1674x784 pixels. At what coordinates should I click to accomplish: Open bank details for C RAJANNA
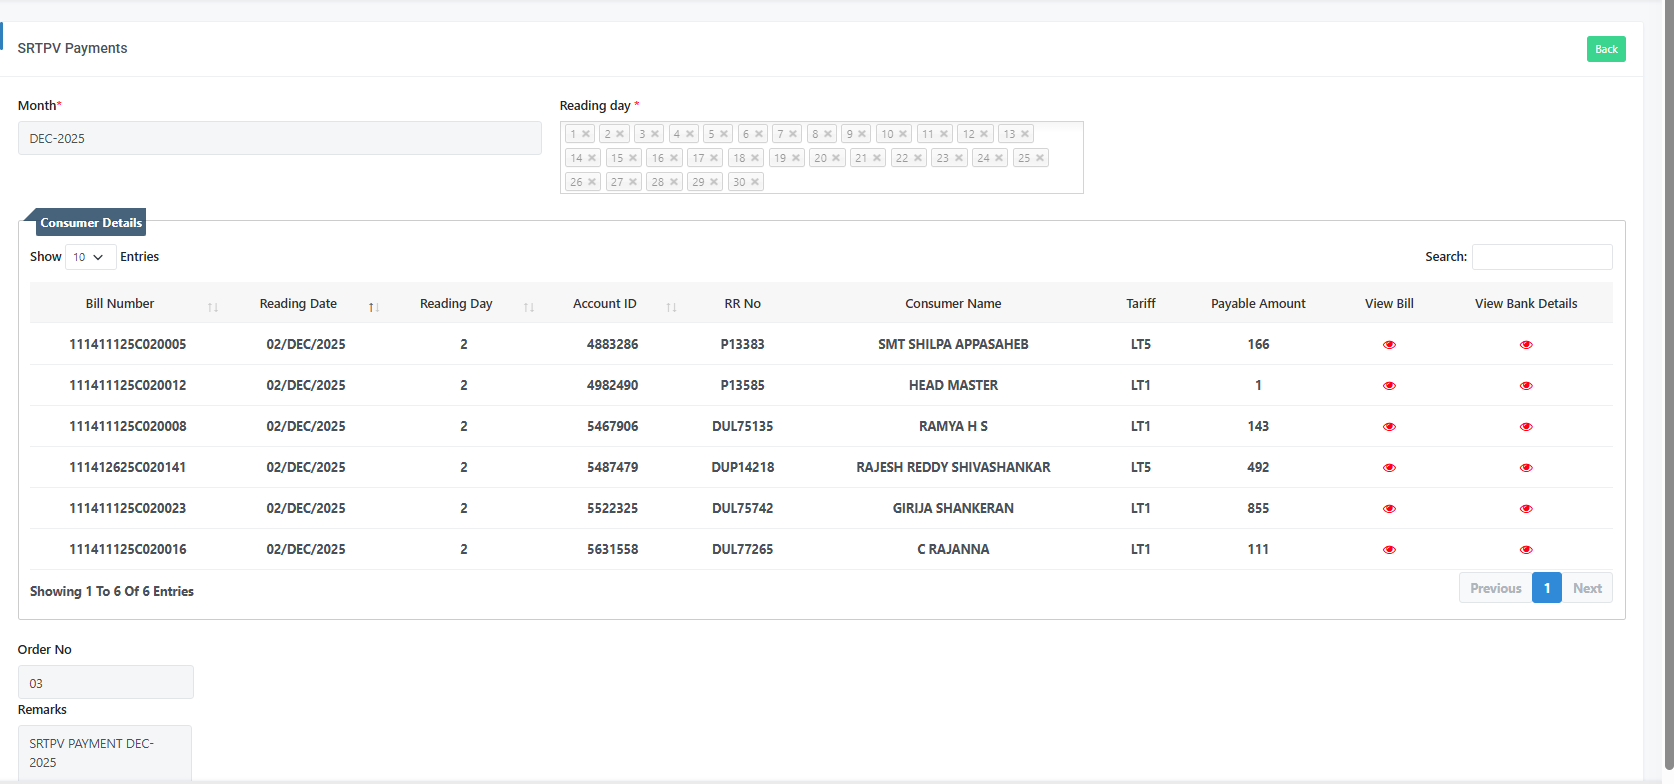pyautogui.click(x=1526, y=550)
